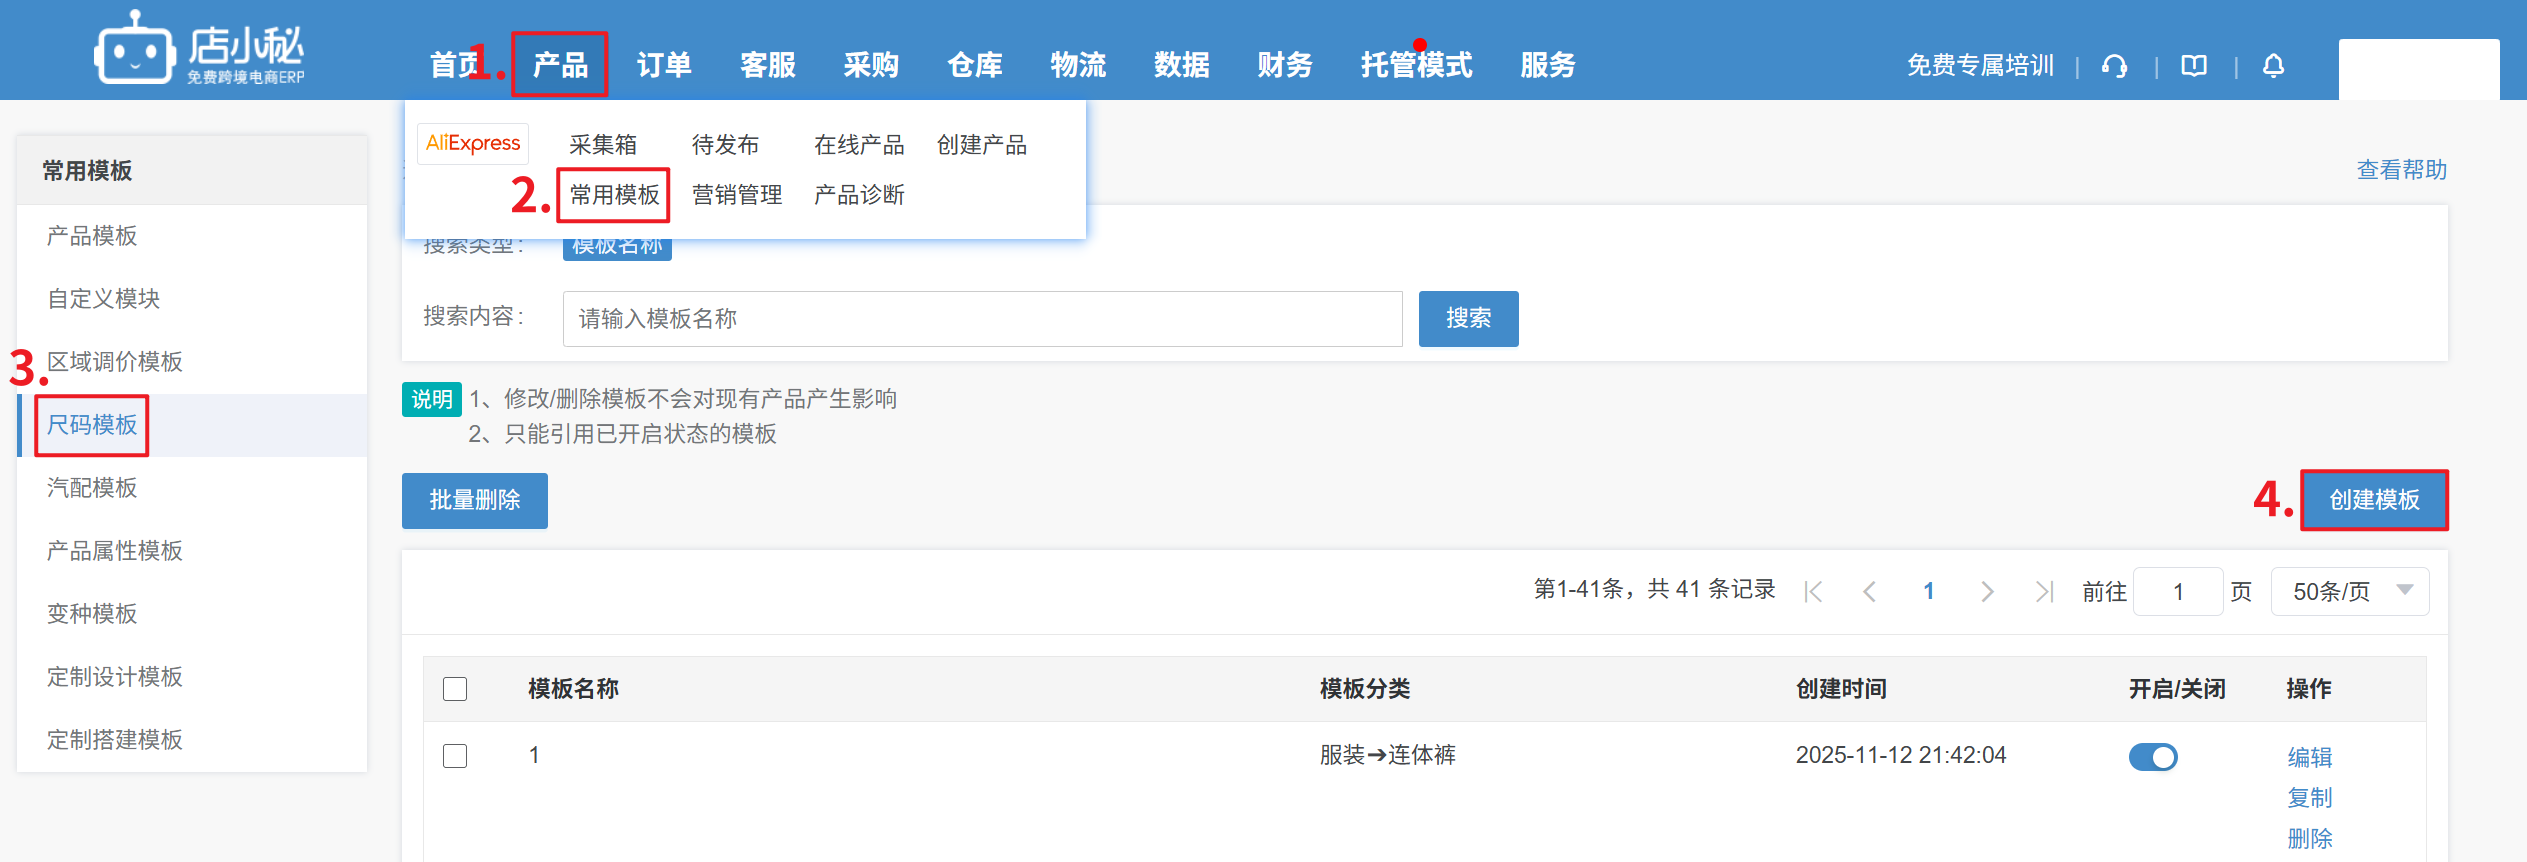This screenshot has width=2527, height=862.
Task: Open the 产品 menu in top navigation
Action: [560, 65]
